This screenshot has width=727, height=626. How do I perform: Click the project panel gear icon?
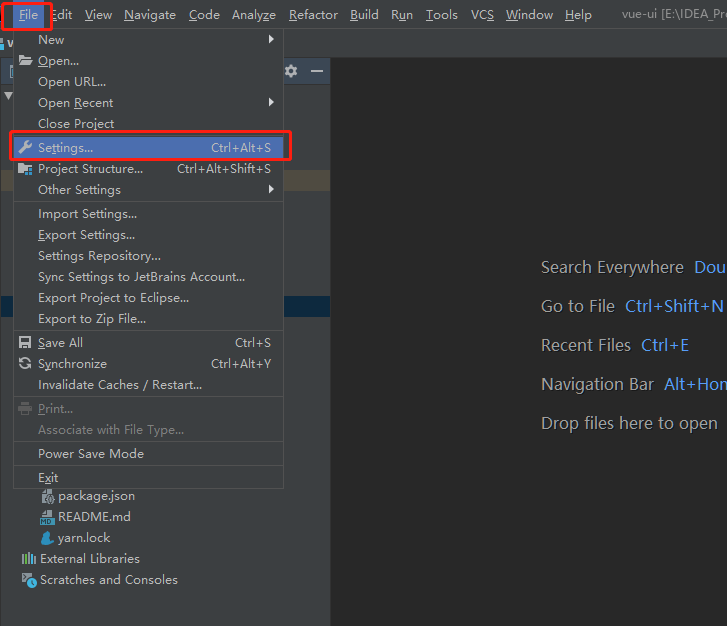pos(291,71)
